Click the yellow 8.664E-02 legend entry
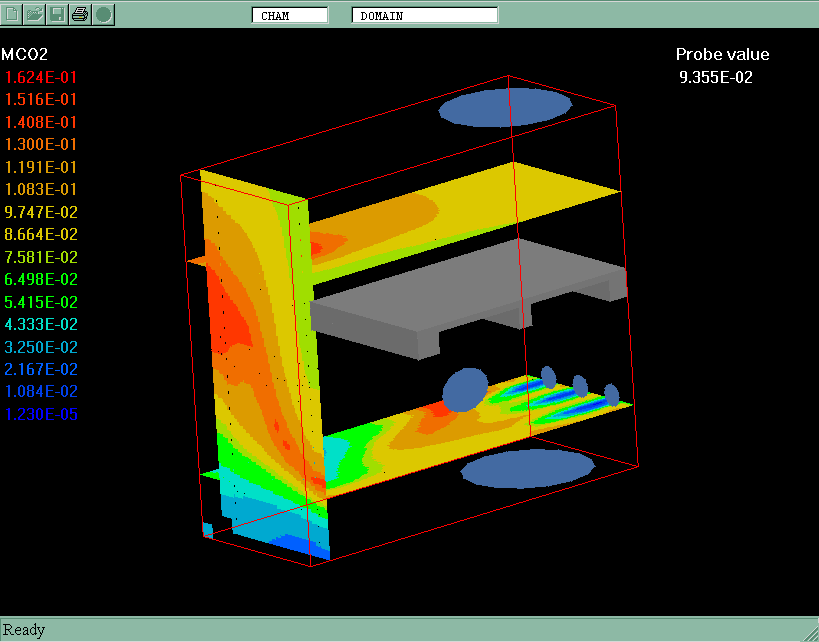 [41, 234]
